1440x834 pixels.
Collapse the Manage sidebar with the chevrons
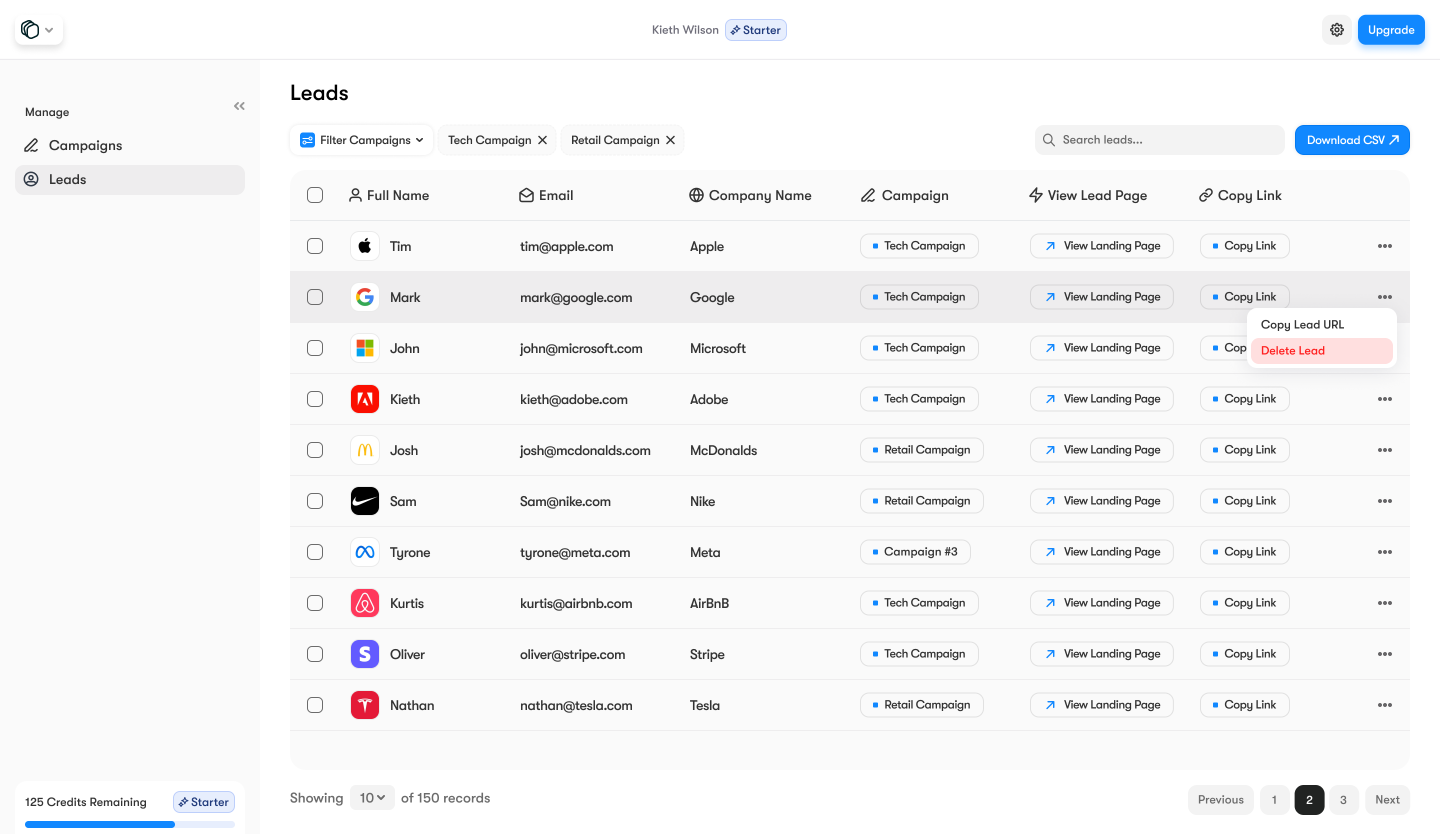[x=239, y=105]
